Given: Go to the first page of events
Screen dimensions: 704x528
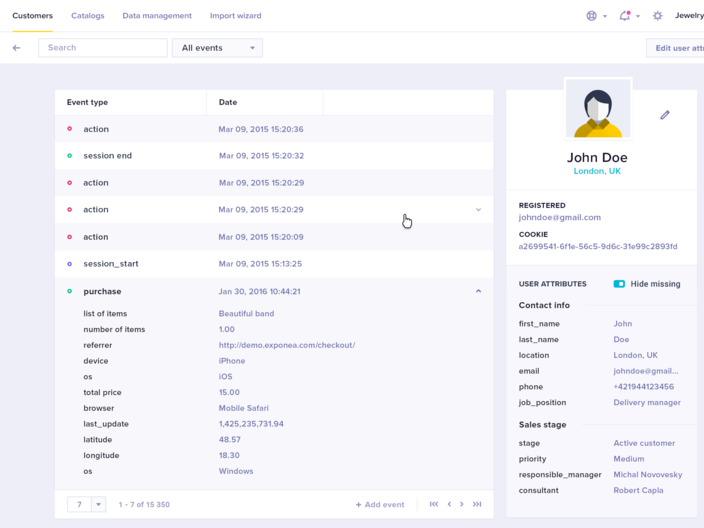Looking at the screenshot, I should point(434,504).
